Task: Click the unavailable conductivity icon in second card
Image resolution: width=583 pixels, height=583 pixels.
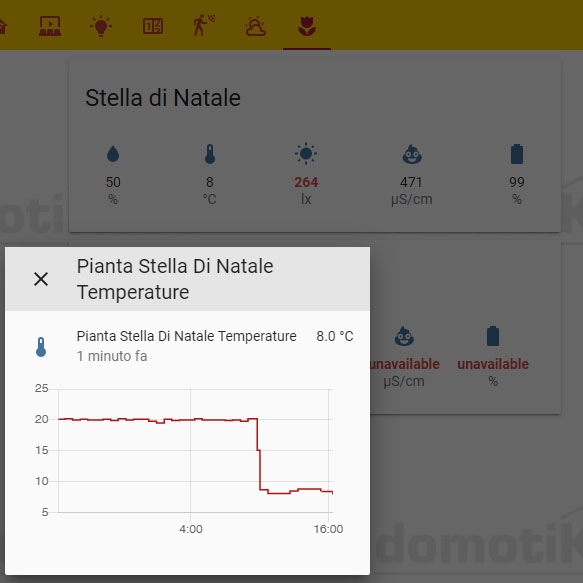Action: [404, 336]
